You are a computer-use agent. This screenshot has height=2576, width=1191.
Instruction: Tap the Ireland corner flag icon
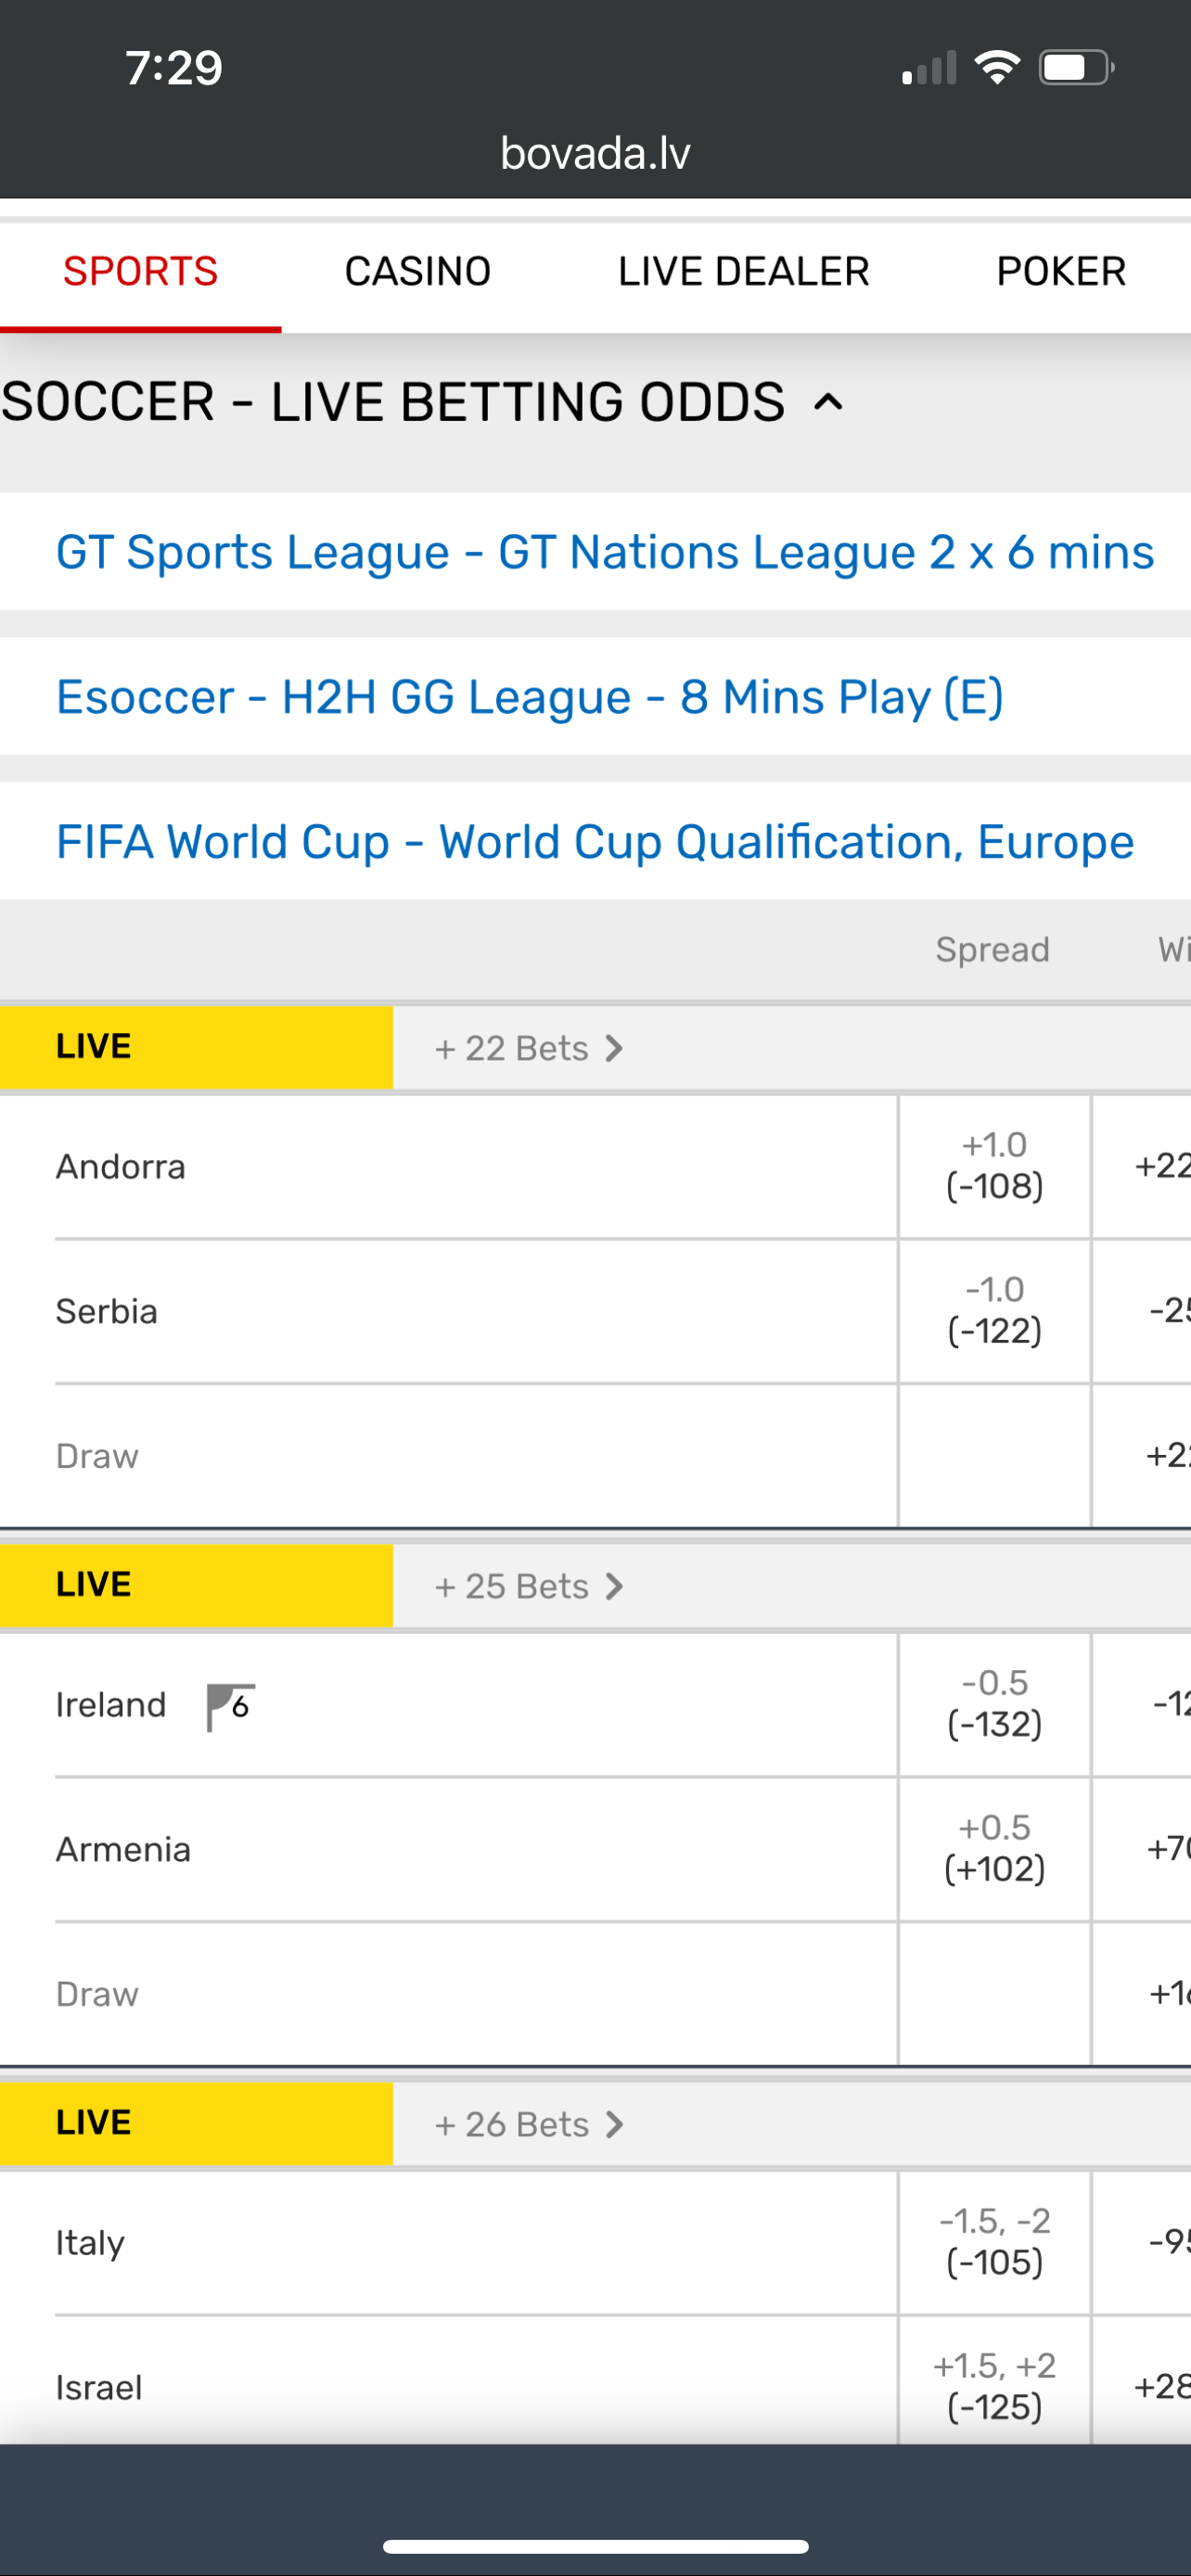coord(230,1706)
